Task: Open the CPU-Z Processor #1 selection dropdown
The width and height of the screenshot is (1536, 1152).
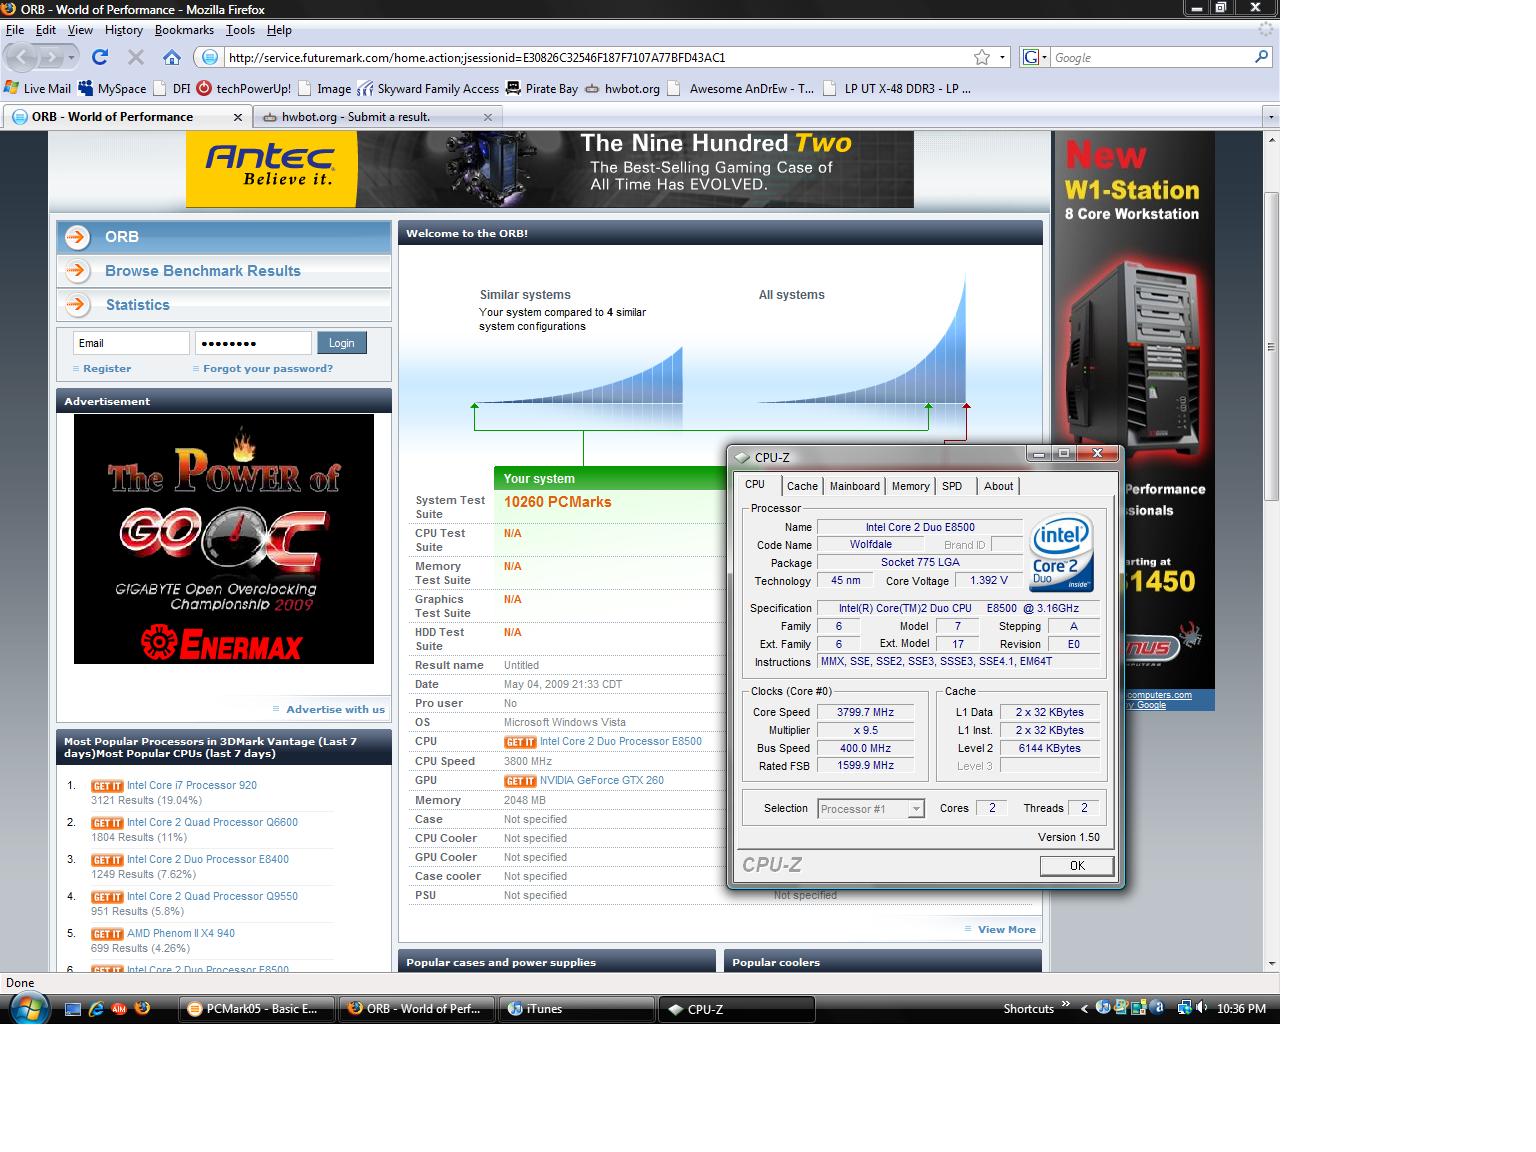Action: (916, 809)
